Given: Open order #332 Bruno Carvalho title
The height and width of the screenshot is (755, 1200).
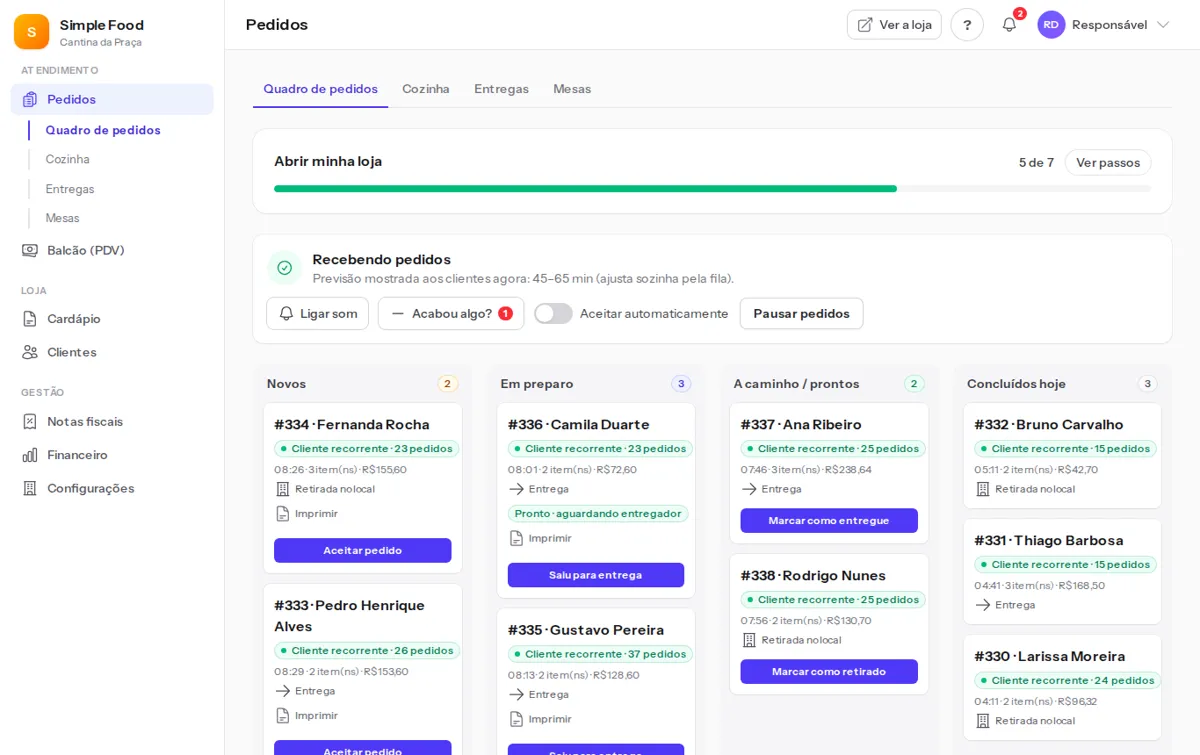Looking at the screenshot, I should [x=1049, y=424].
